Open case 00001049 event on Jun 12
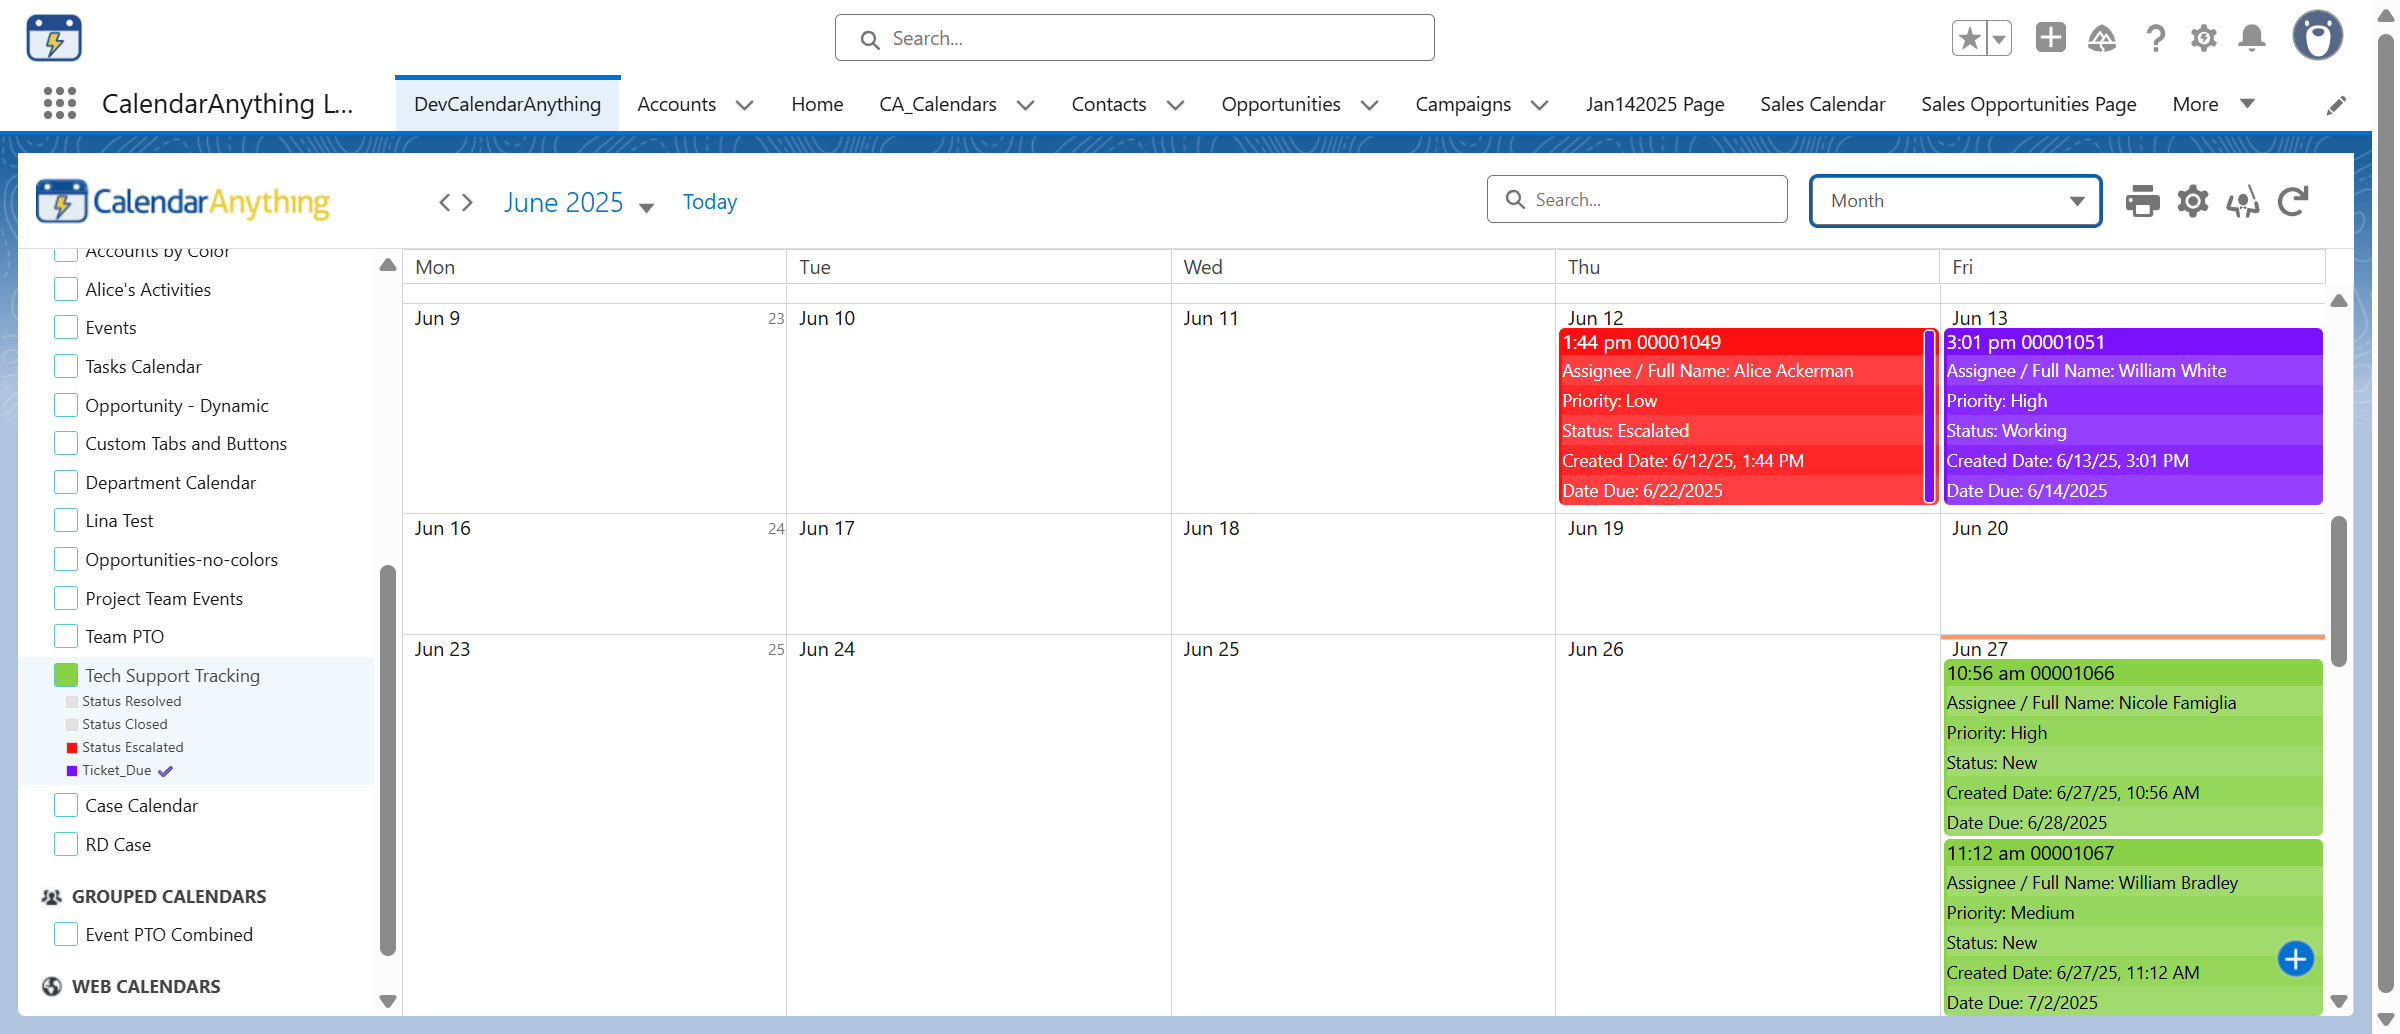The height and width of the screenshot is (1034, 2400). 1740,343
